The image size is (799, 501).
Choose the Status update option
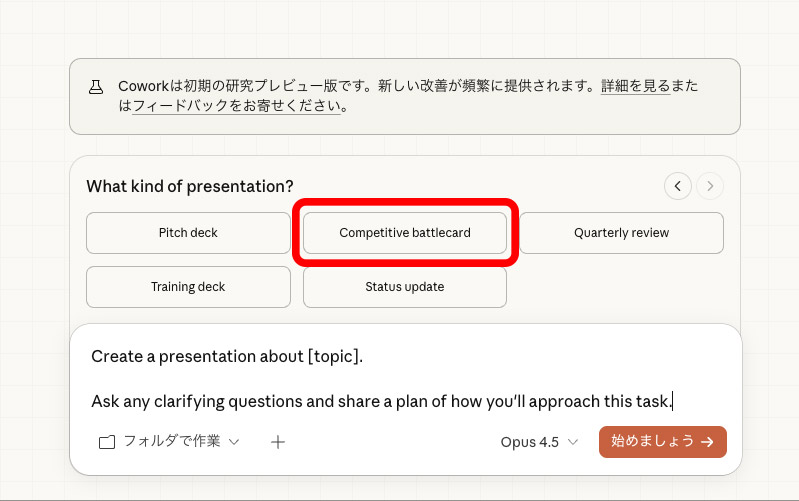pos(405,287)
